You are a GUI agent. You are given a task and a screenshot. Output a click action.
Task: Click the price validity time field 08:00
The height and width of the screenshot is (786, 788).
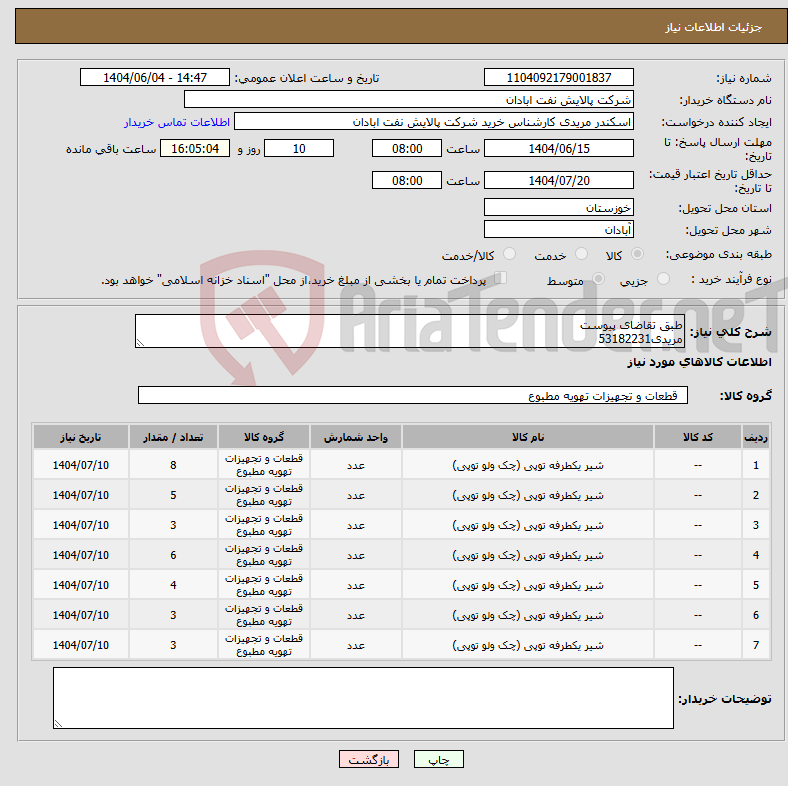[x=407, y=180]
